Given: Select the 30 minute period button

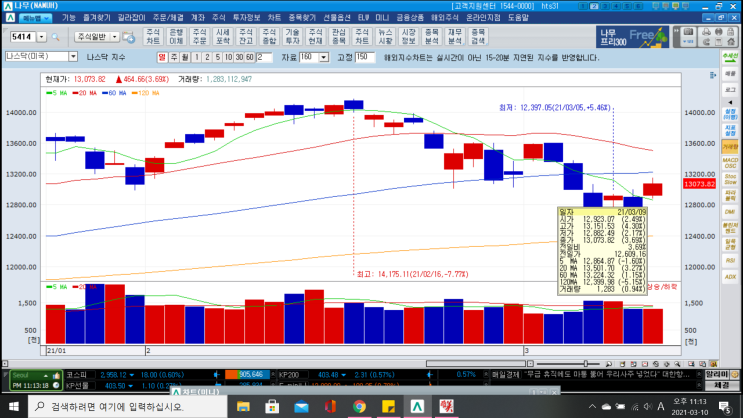Looking at the screenshot, I should coord(239,57).
